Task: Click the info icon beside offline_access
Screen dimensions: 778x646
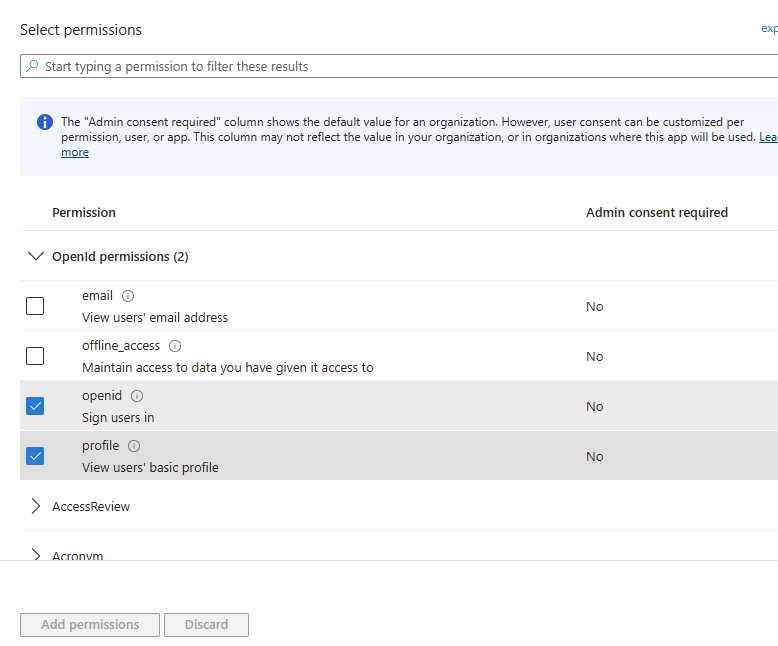Action: tap(175, 346)
